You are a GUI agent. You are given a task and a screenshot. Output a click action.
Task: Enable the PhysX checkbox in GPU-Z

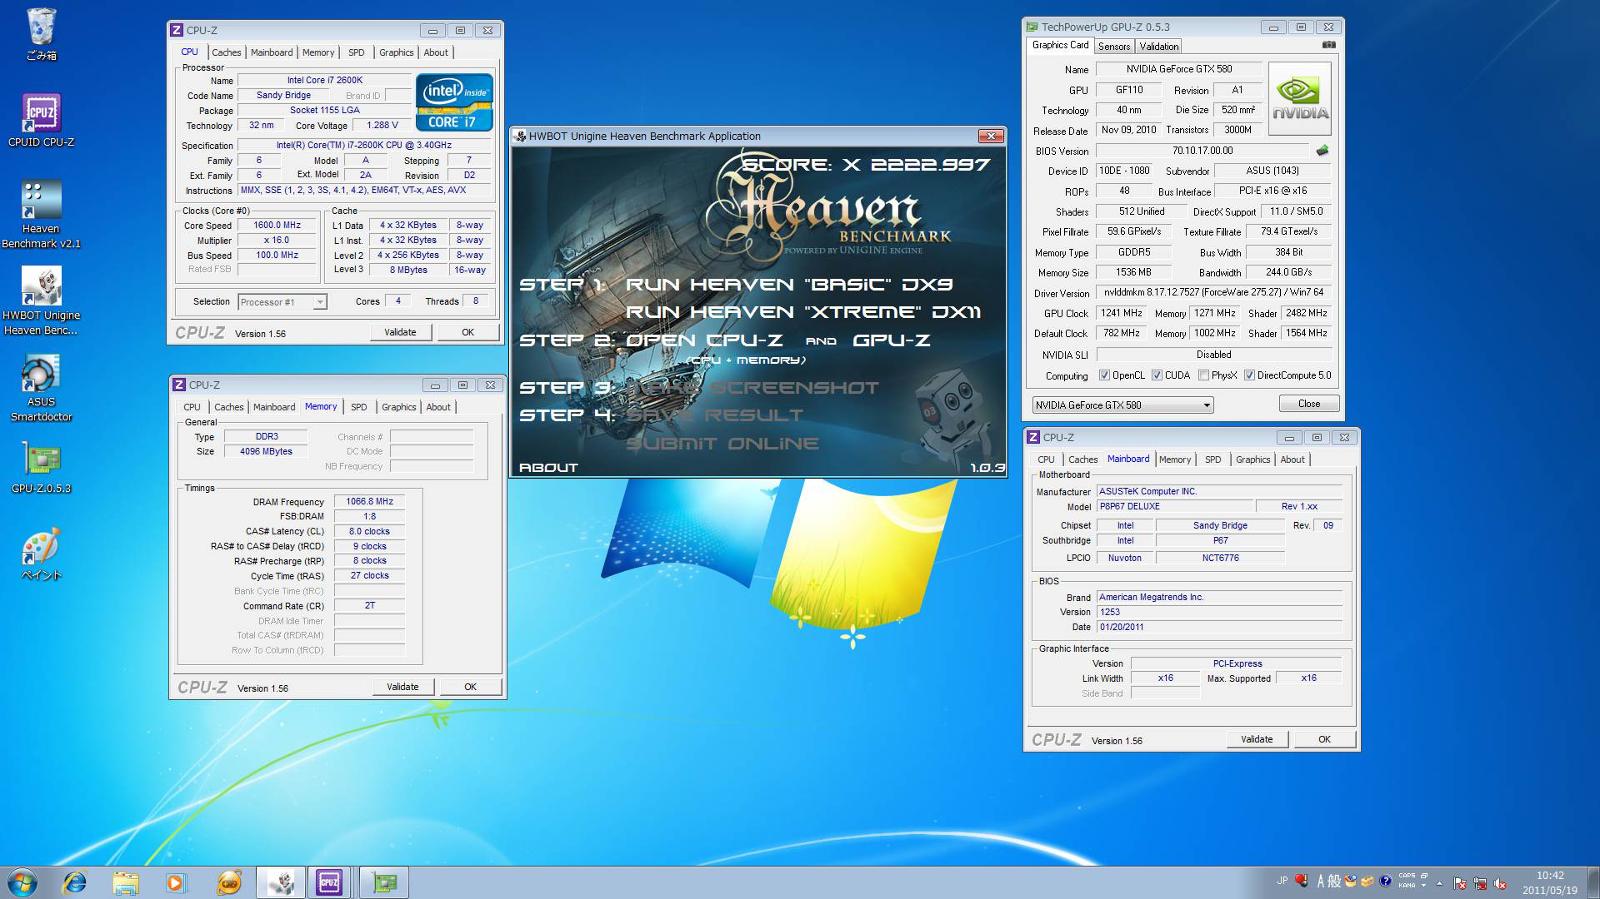[1203, 376]
